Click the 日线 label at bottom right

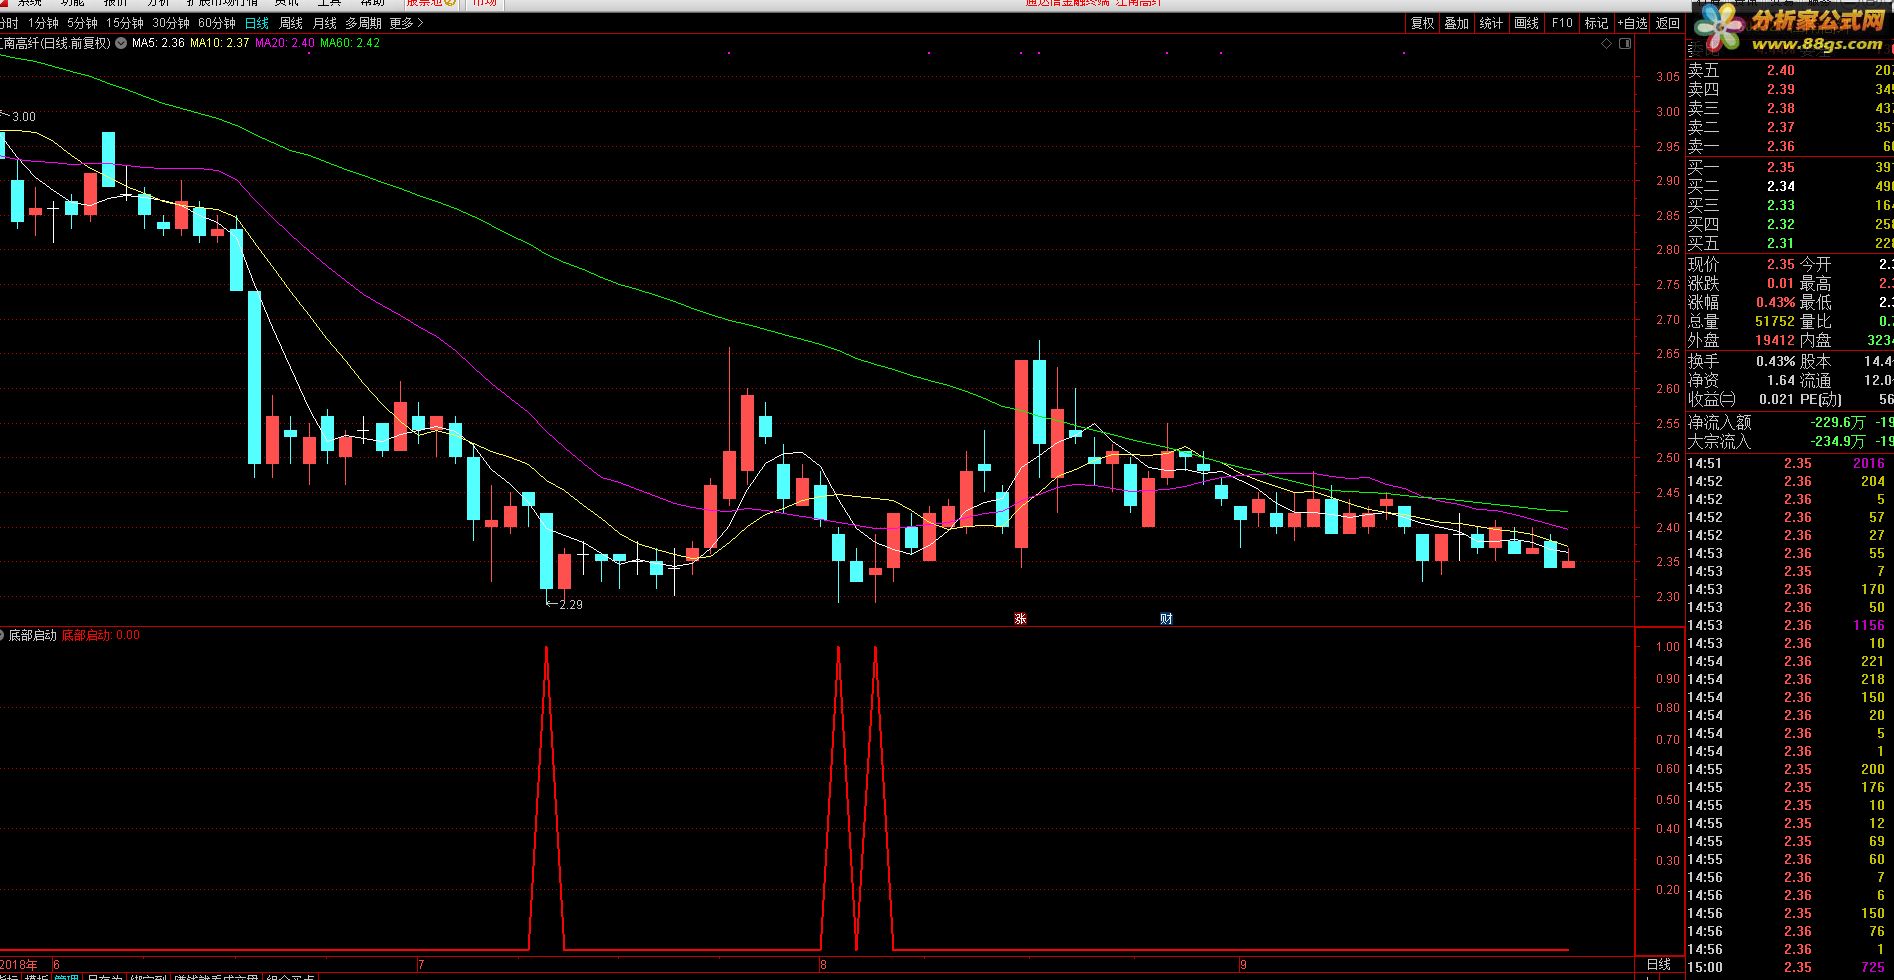(1659, 964)
